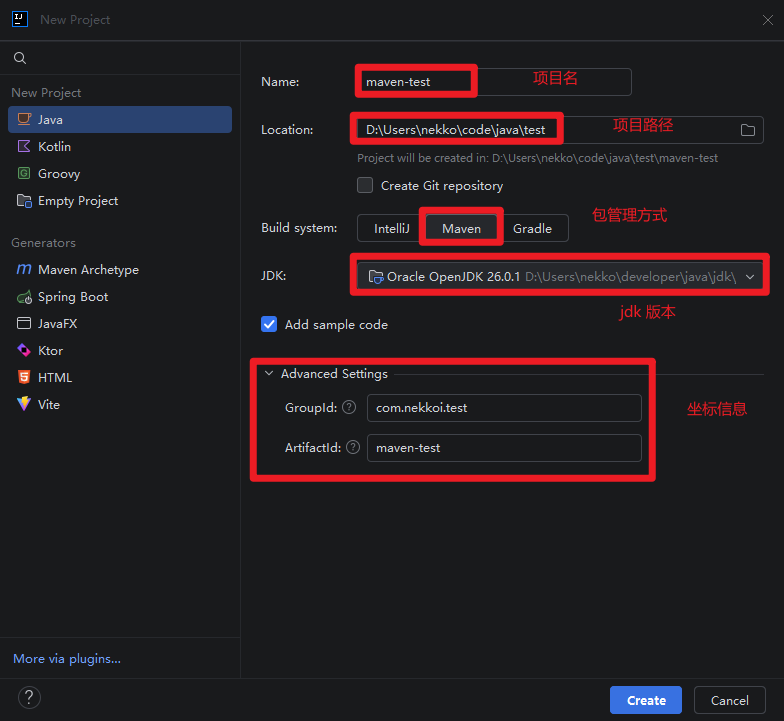784x721 pixels.
Task: Show ArtifactId help tooltip icon
Action: tap(353, 447)
